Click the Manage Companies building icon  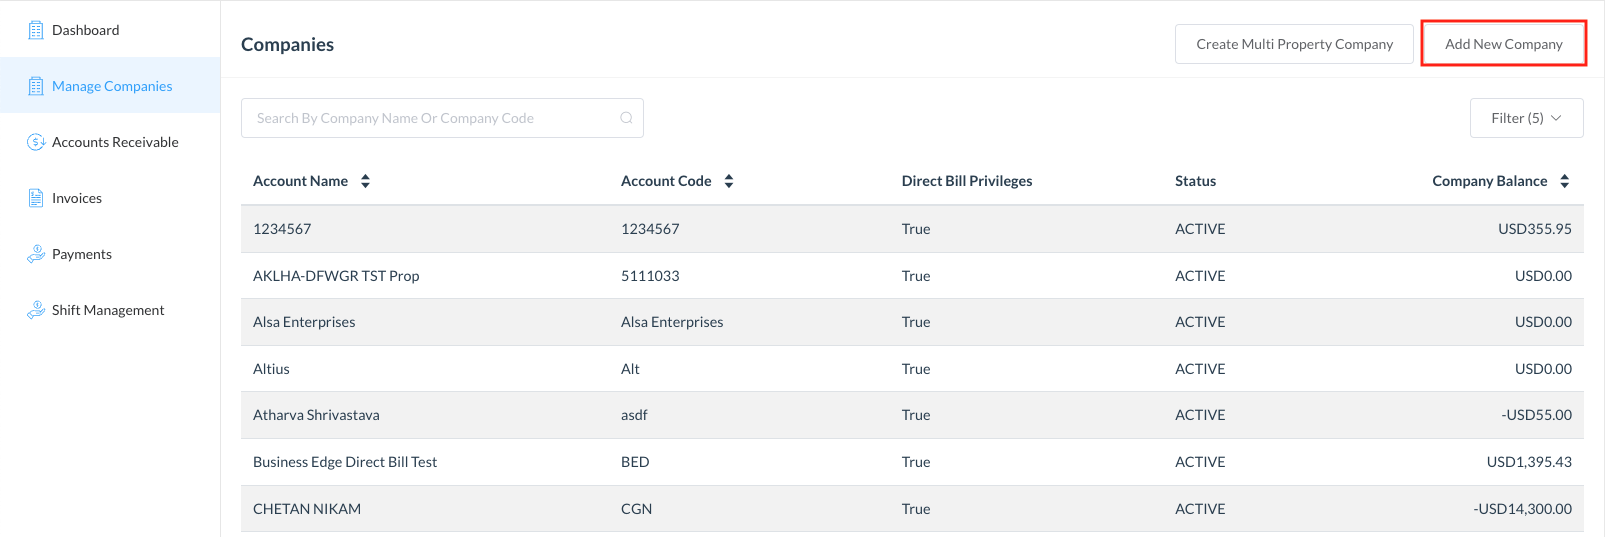tap(36, 86)
